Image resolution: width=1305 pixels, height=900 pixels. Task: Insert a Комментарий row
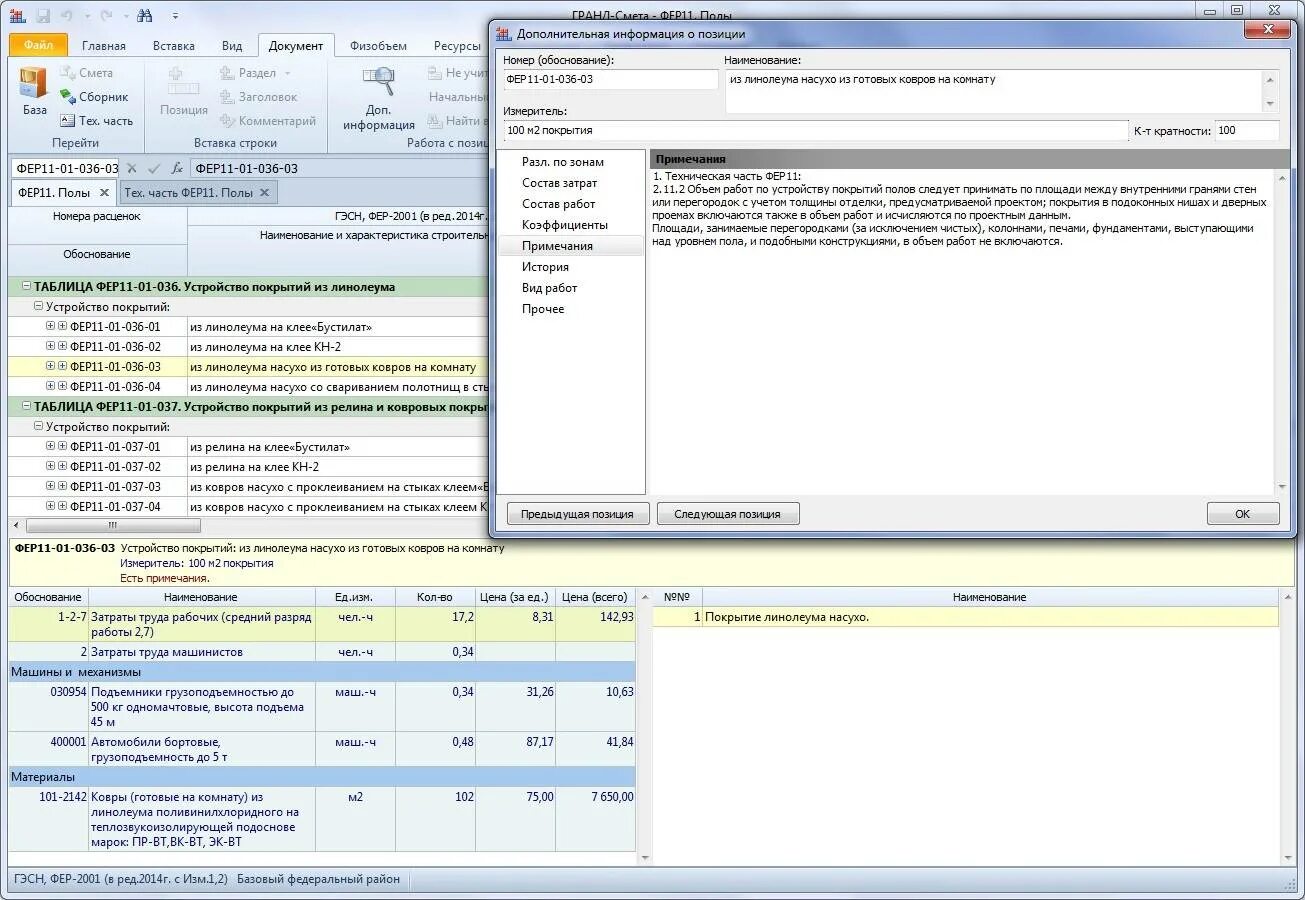(x=267, y=121)
